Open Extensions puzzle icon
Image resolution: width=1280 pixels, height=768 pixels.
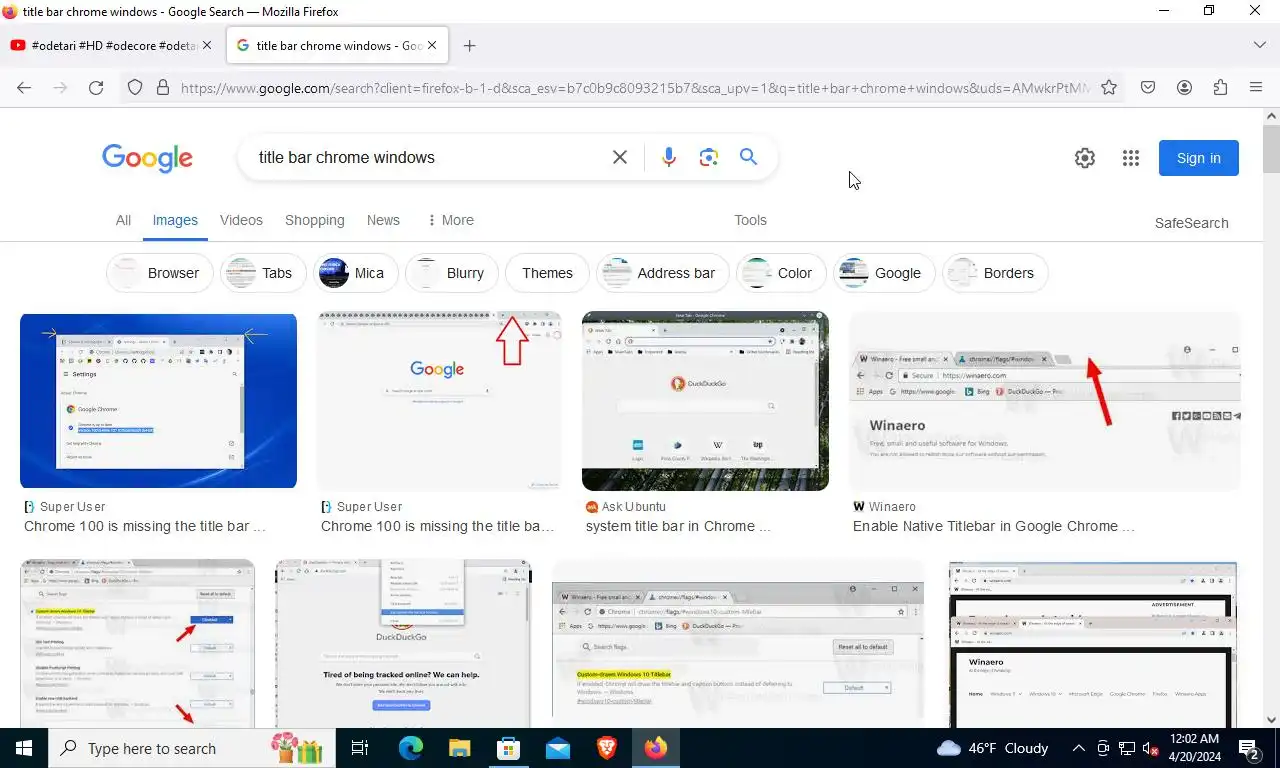1220,88
